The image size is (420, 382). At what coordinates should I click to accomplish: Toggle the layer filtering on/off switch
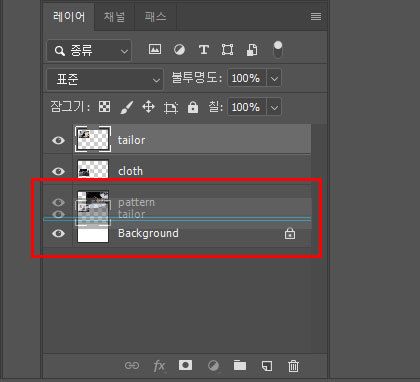278,50
